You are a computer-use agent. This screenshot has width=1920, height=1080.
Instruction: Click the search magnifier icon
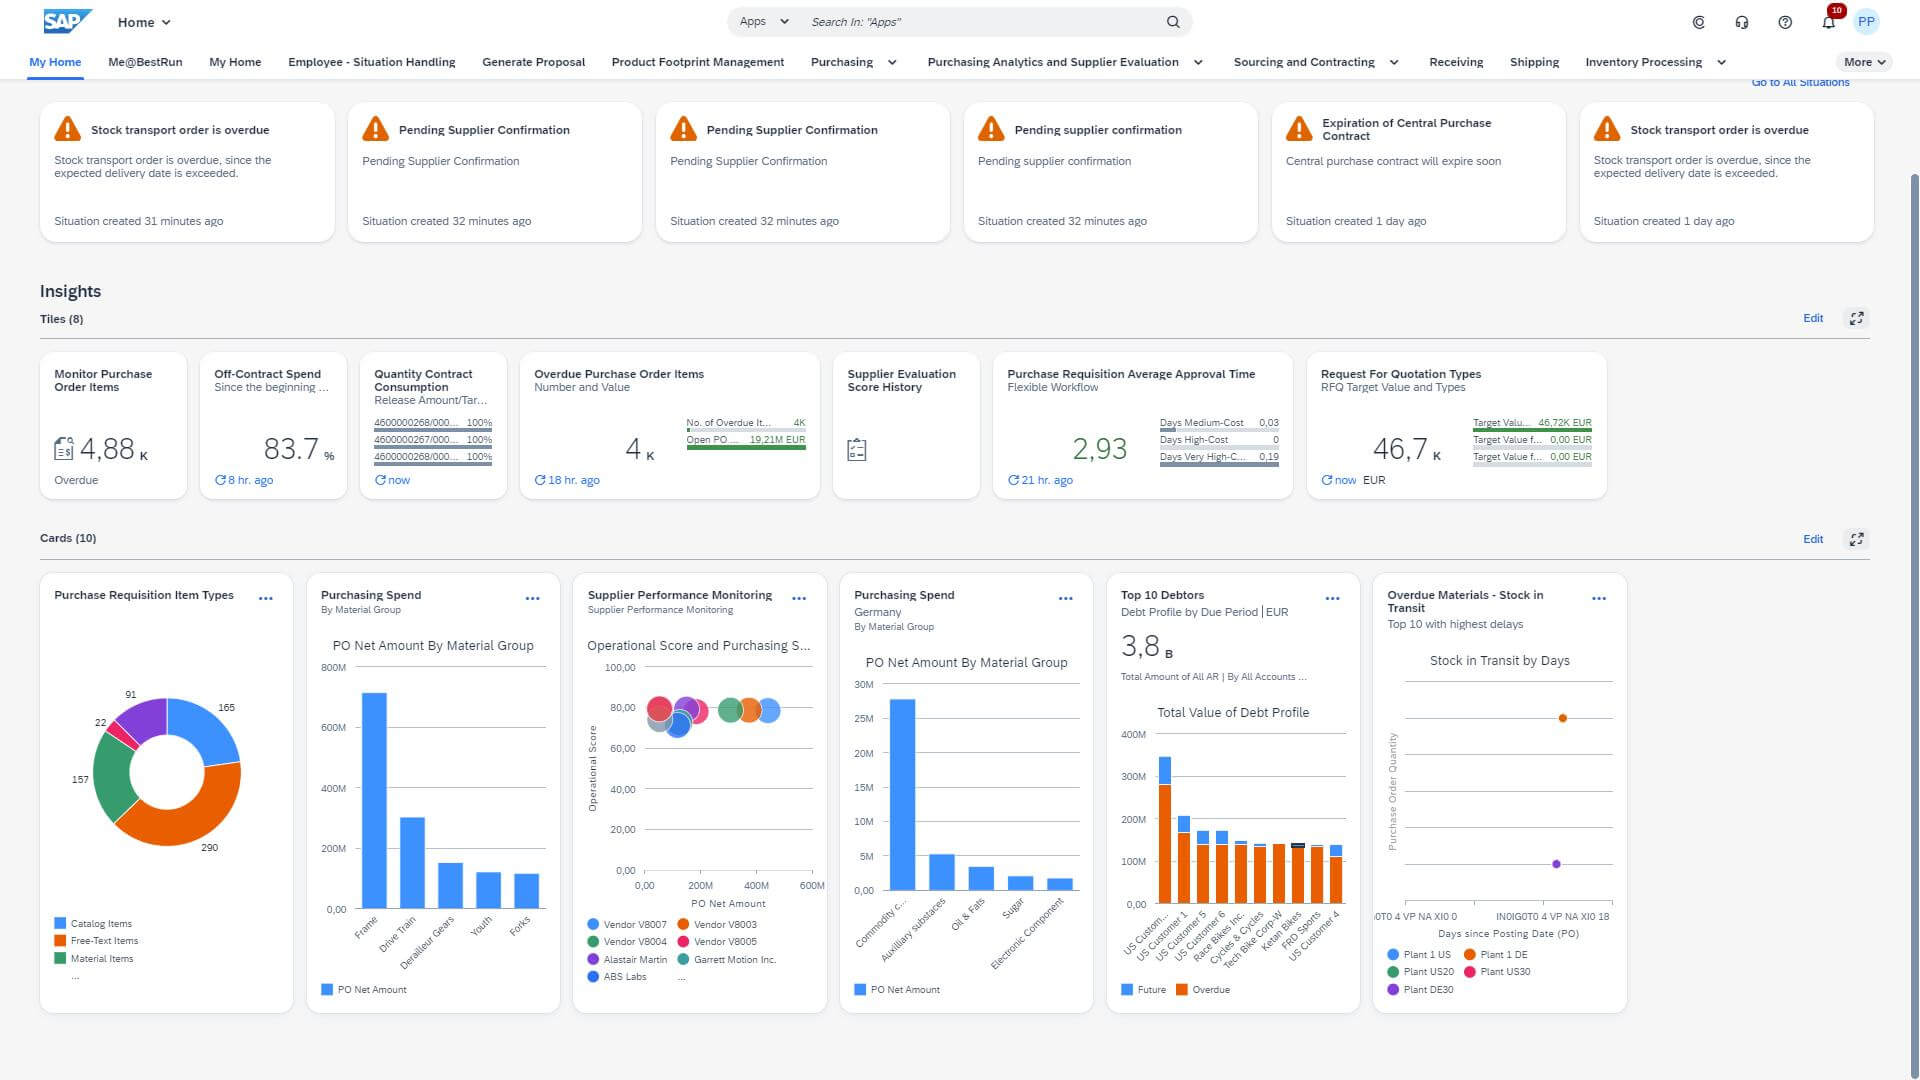[x=1172, y=21]
